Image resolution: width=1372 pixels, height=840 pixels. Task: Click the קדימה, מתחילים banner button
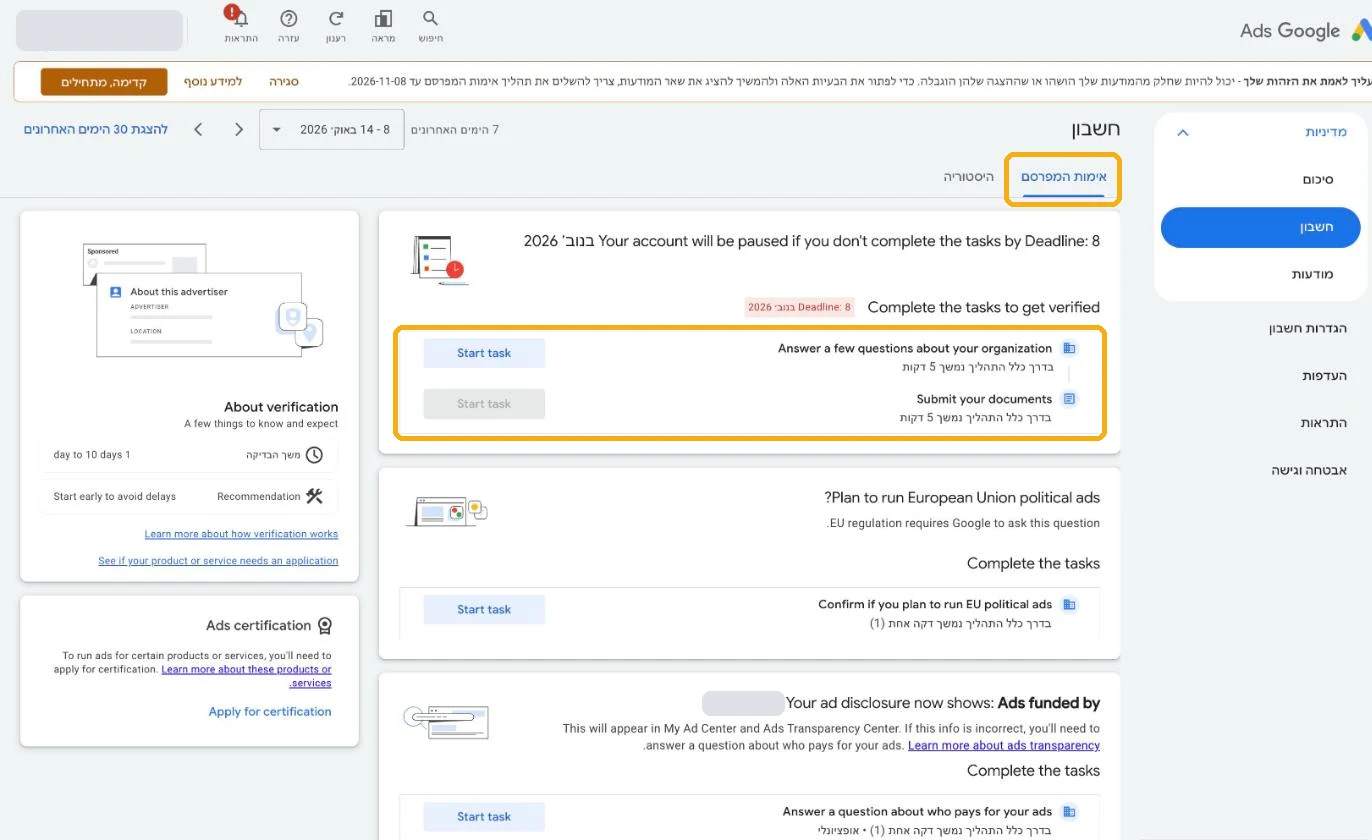pyautogui.click(x=104, y=82)
